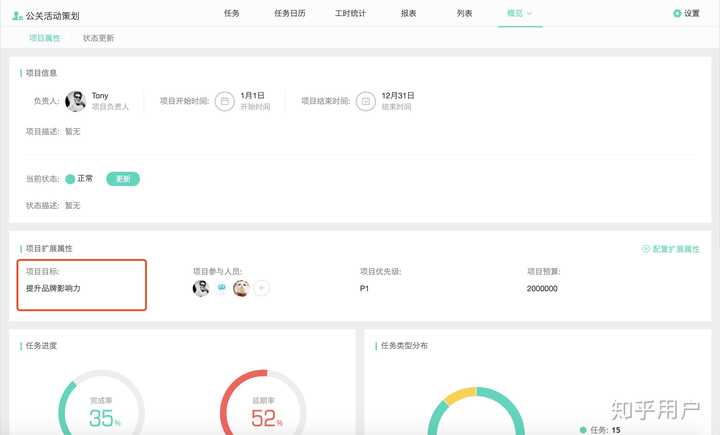Image resolution: width=720 pixels, height=435 pixels.
Task: Click the 延期率 52% progress ring
Action: [263, 403]
